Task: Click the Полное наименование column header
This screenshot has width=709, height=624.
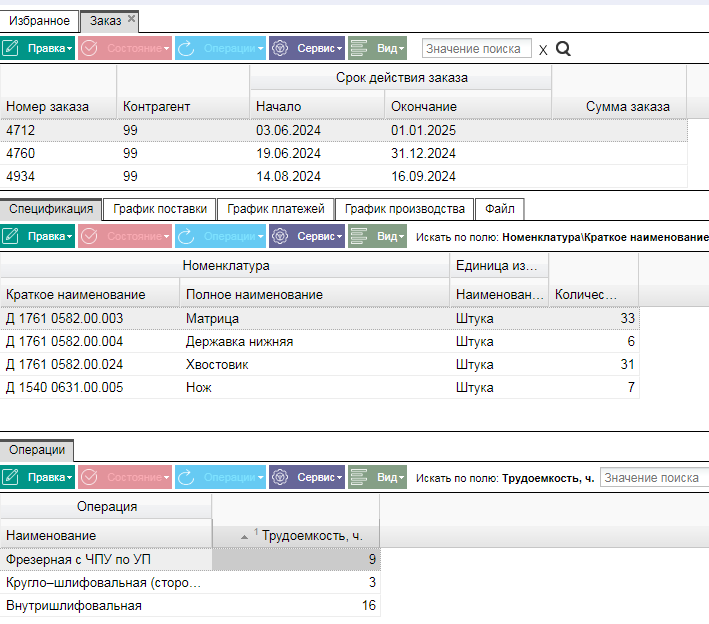Action: 315,293
